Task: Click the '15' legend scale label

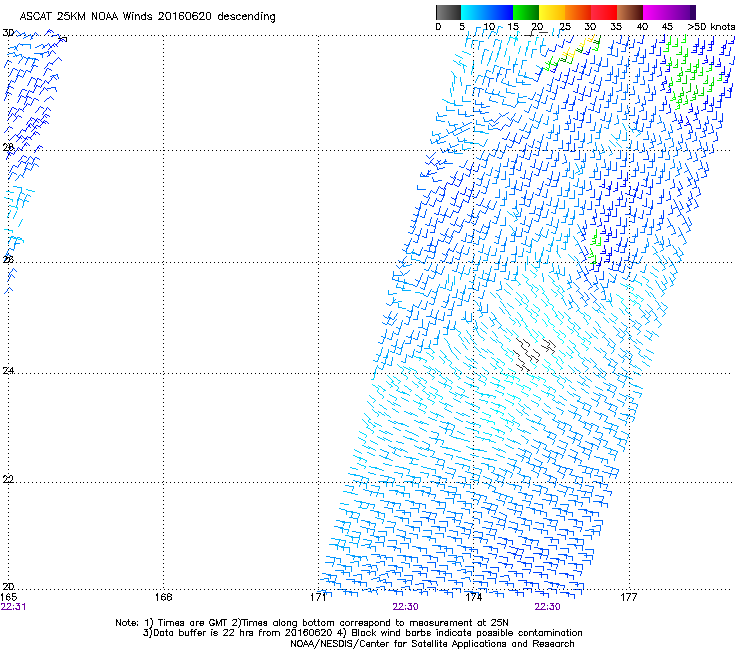Action: [x=513, y=27]
